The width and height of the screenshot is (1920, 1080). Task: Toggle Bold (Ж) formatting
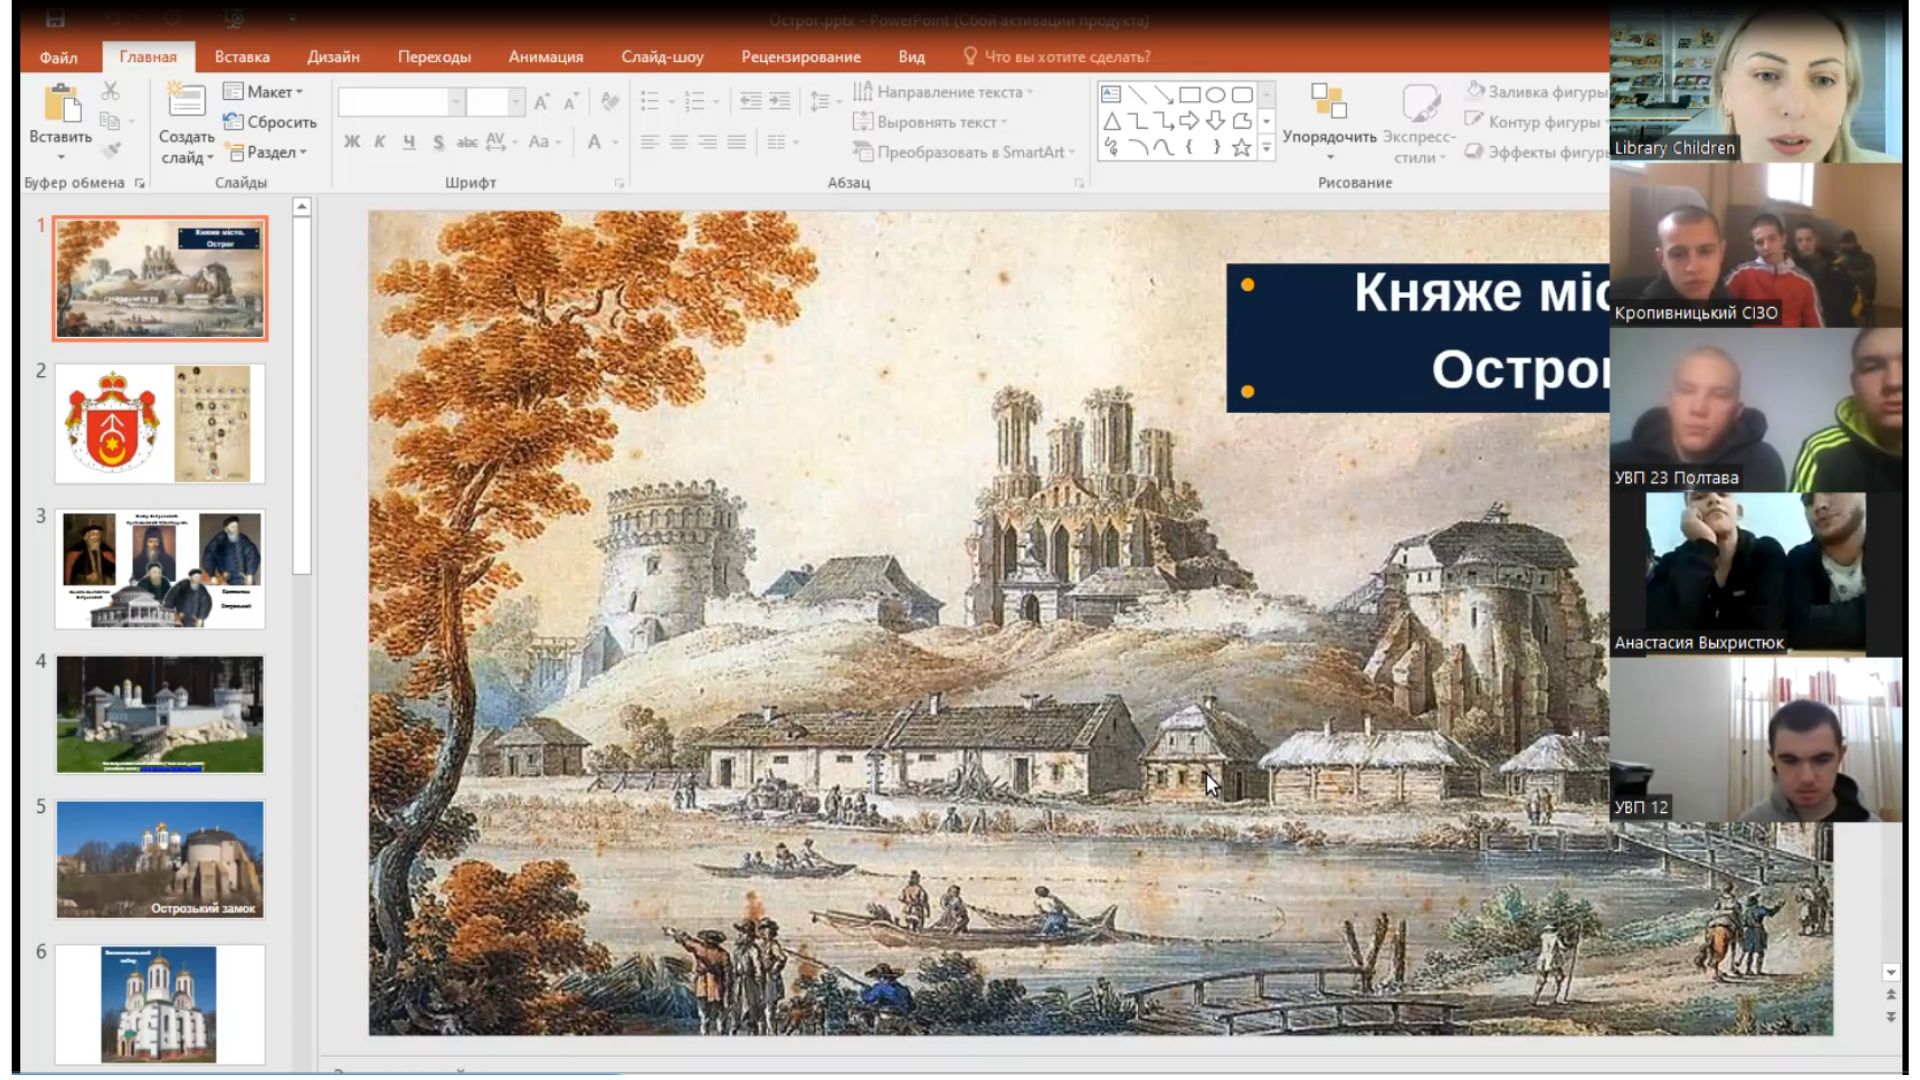pyautogui.click(x=352, y=142)
